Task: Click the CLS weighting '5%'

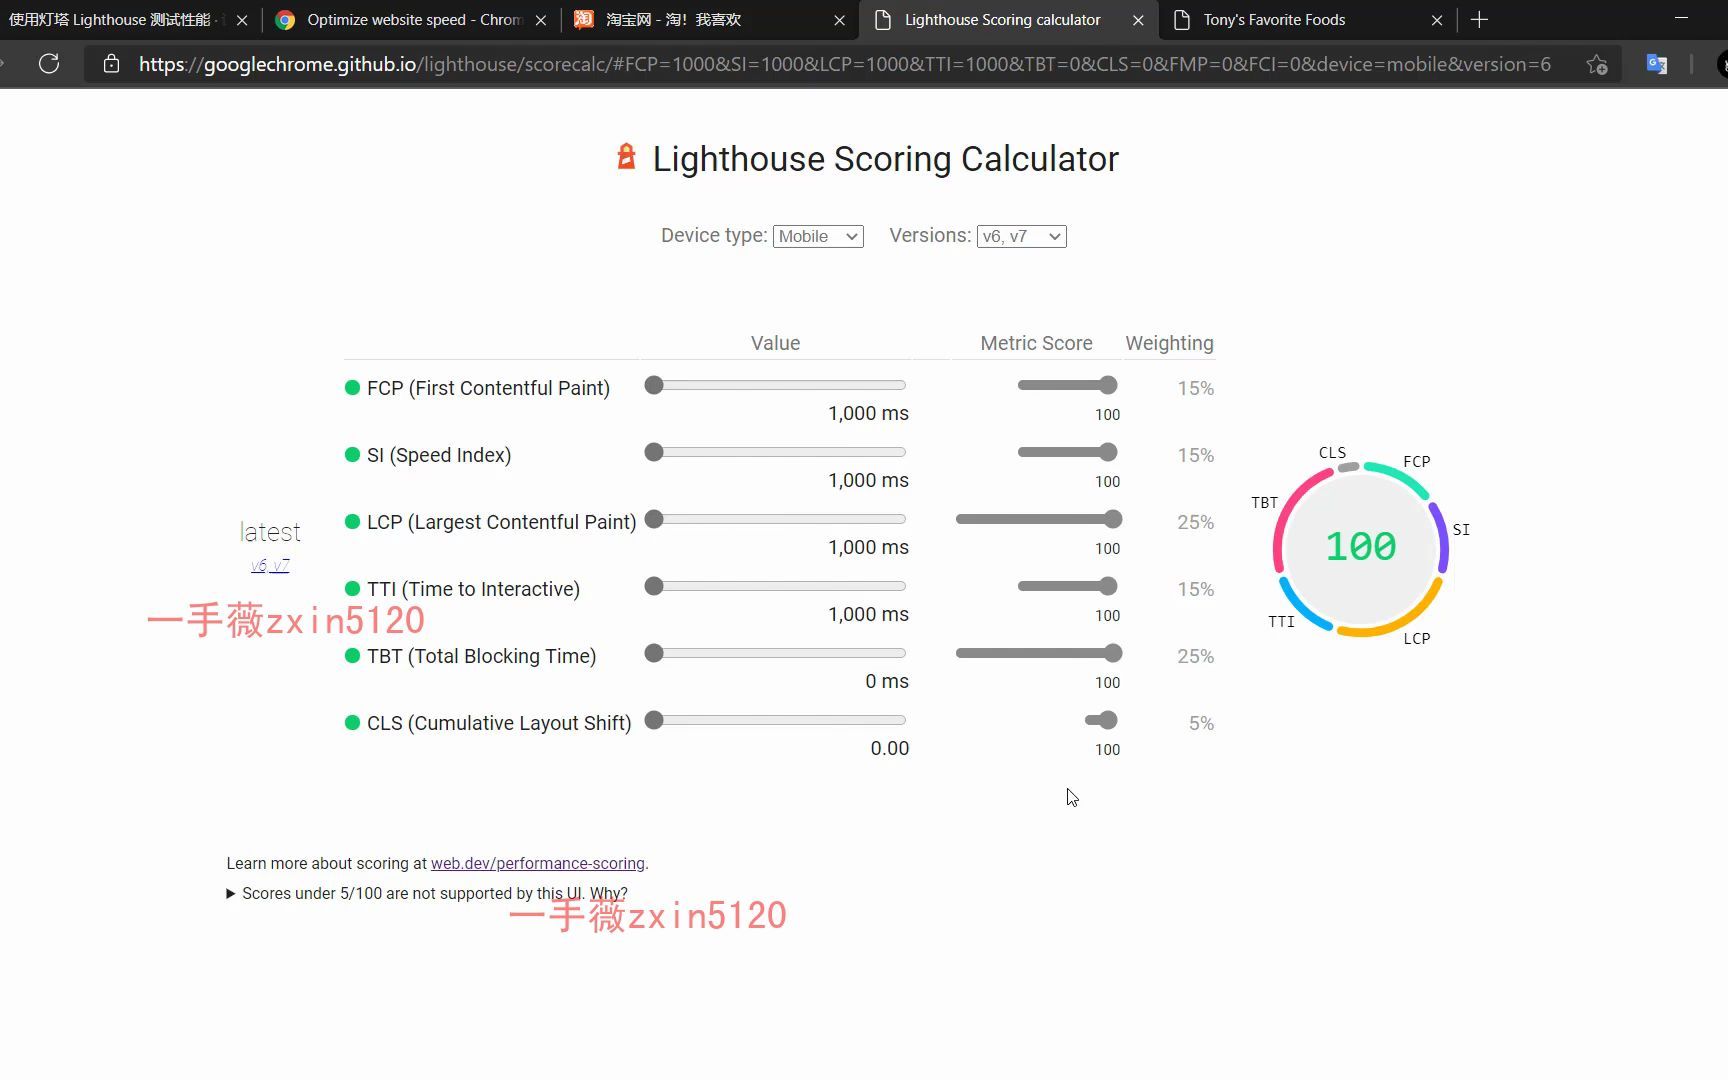Action: point(1201,723)
